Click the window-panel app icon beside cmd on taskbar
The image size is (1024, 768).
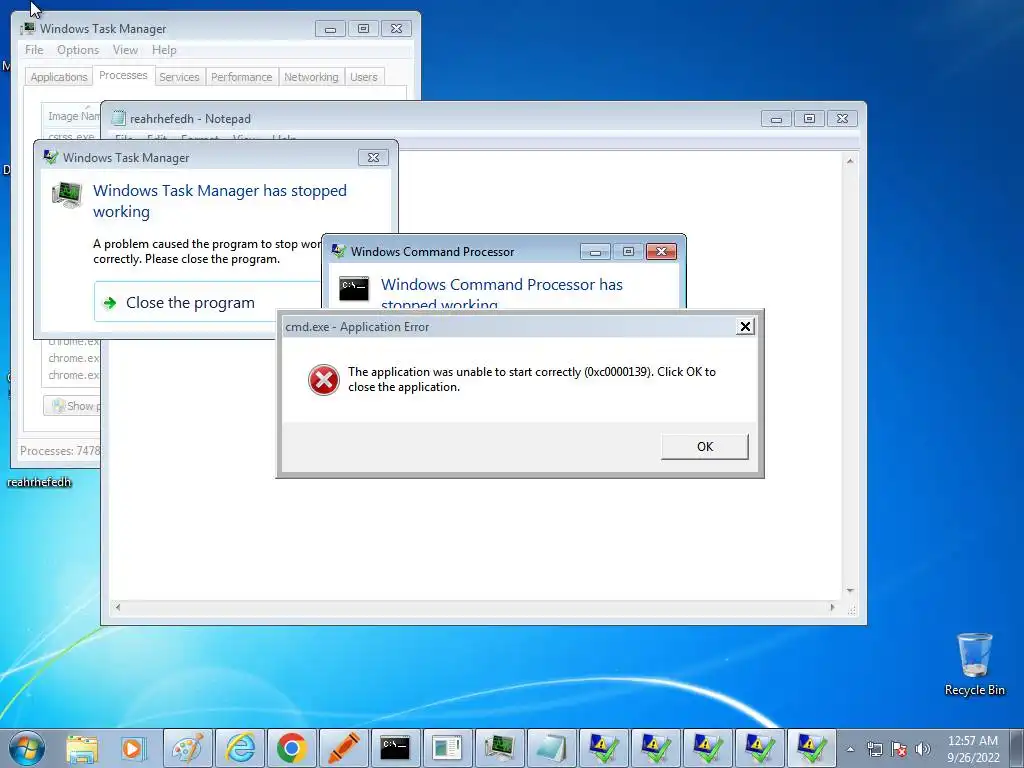(447, 748)
